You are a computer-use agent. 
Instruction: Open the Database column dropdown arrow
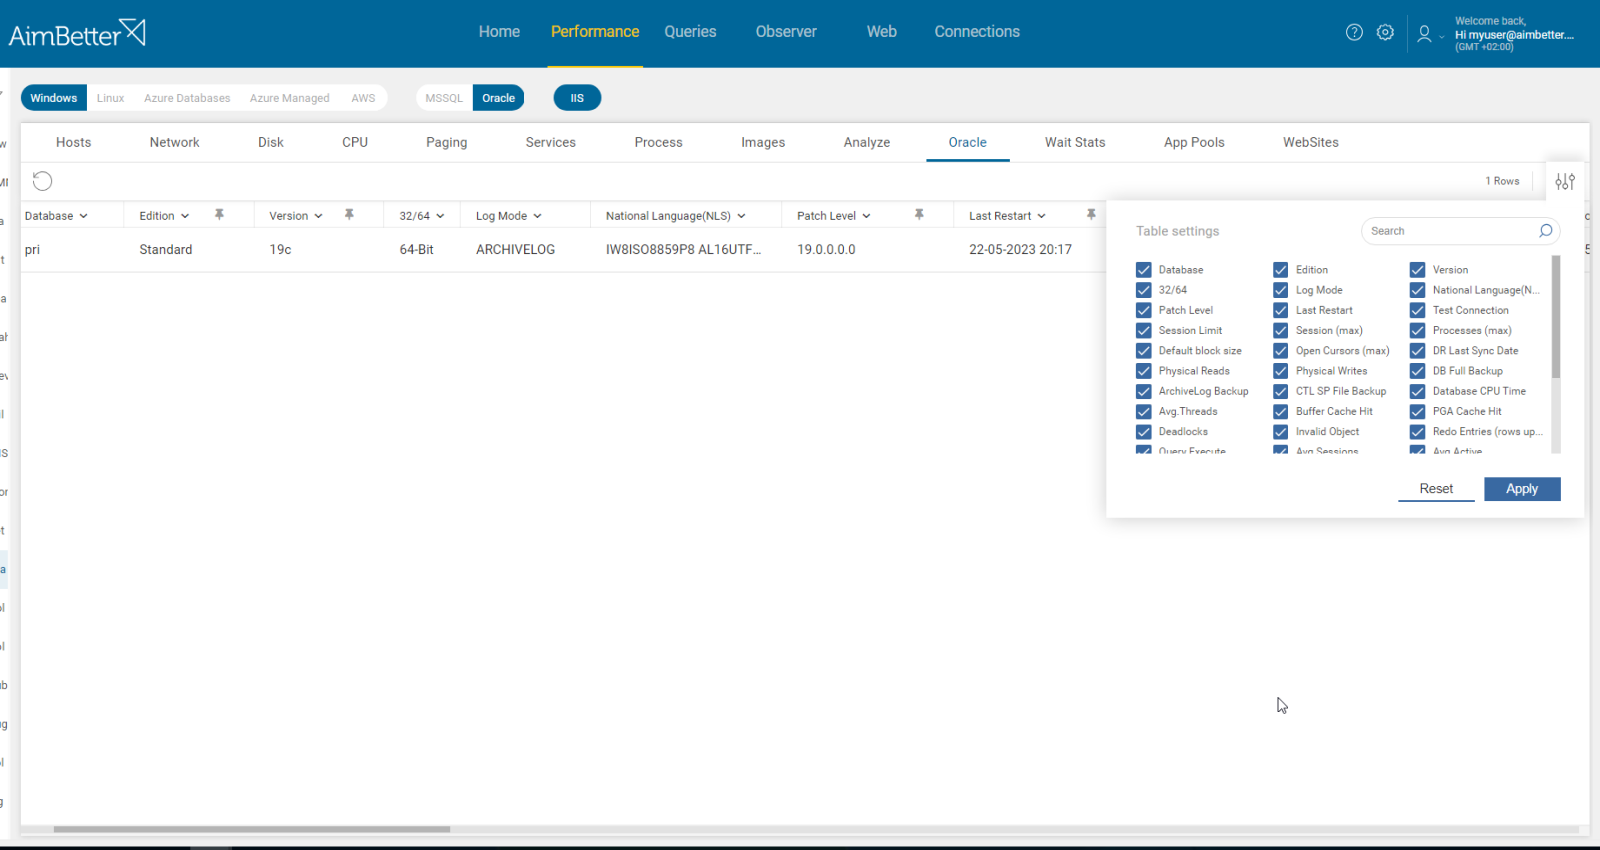click(x=83, y=216)
